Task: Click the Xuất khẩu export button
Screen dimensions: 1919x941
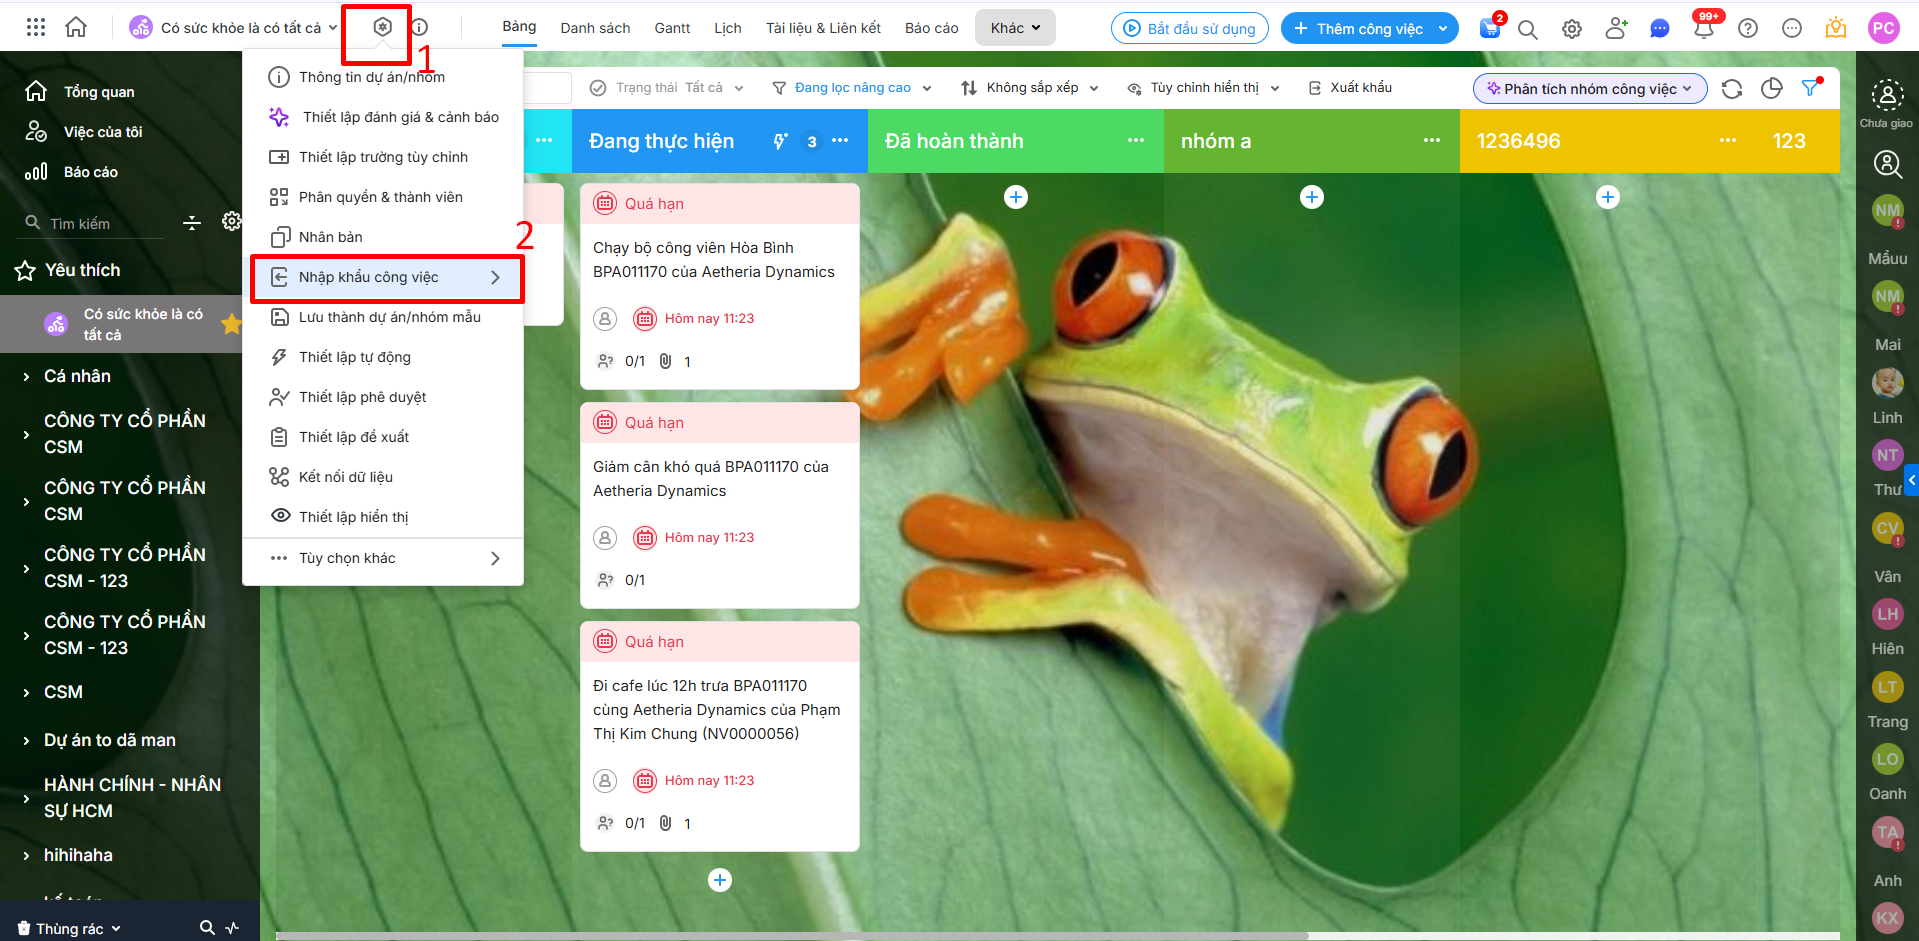Action: (x=1350, y=88)
